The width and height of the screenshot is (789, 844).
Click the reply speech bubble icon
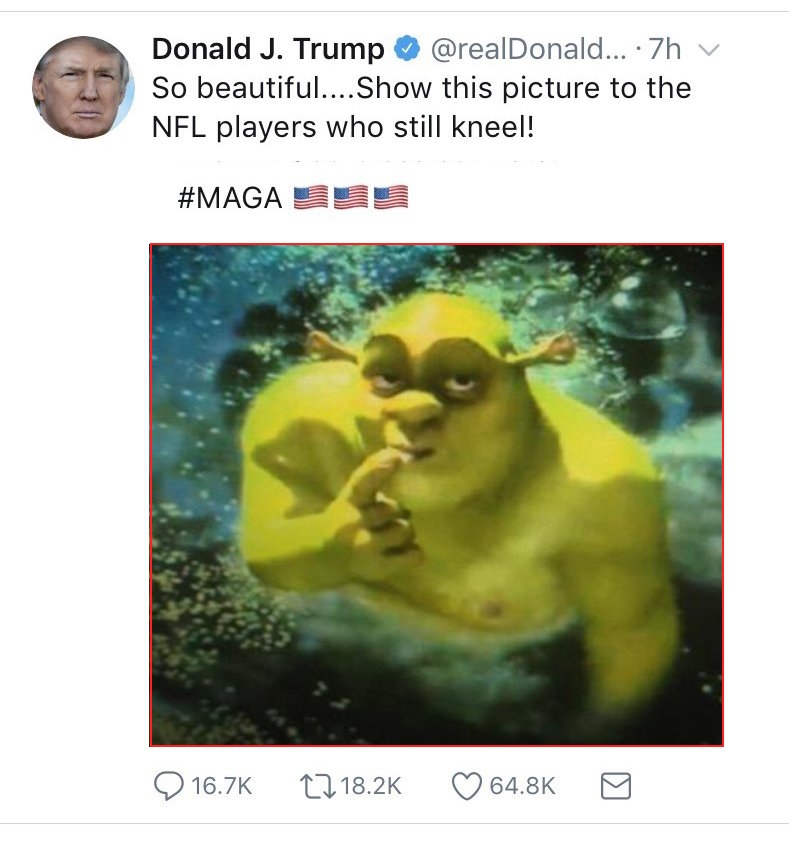pos(168,786)
